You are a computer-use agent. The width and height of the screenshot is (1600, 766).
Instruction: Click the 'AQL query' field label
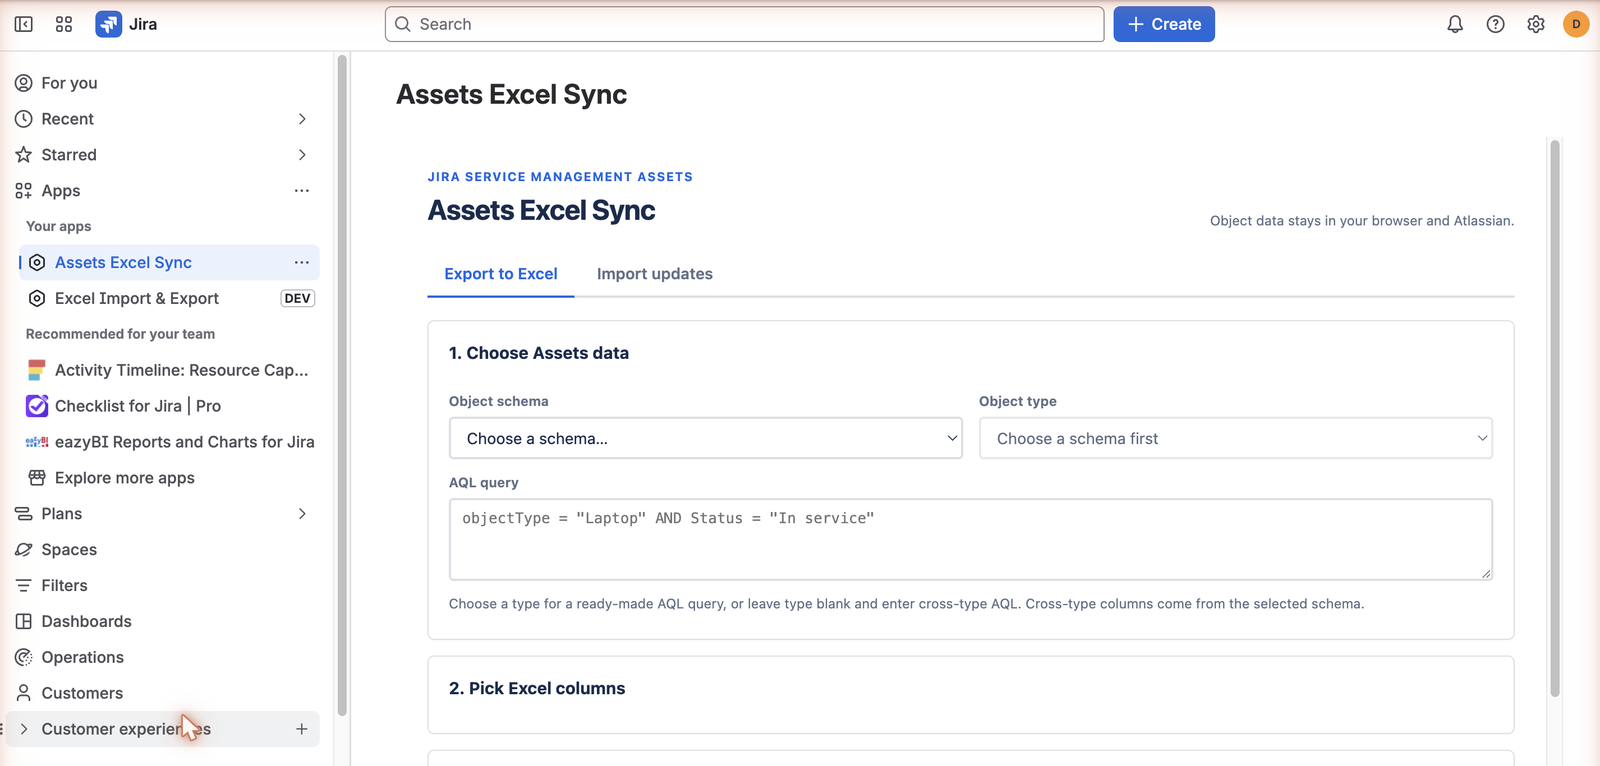tap(484, 482)
